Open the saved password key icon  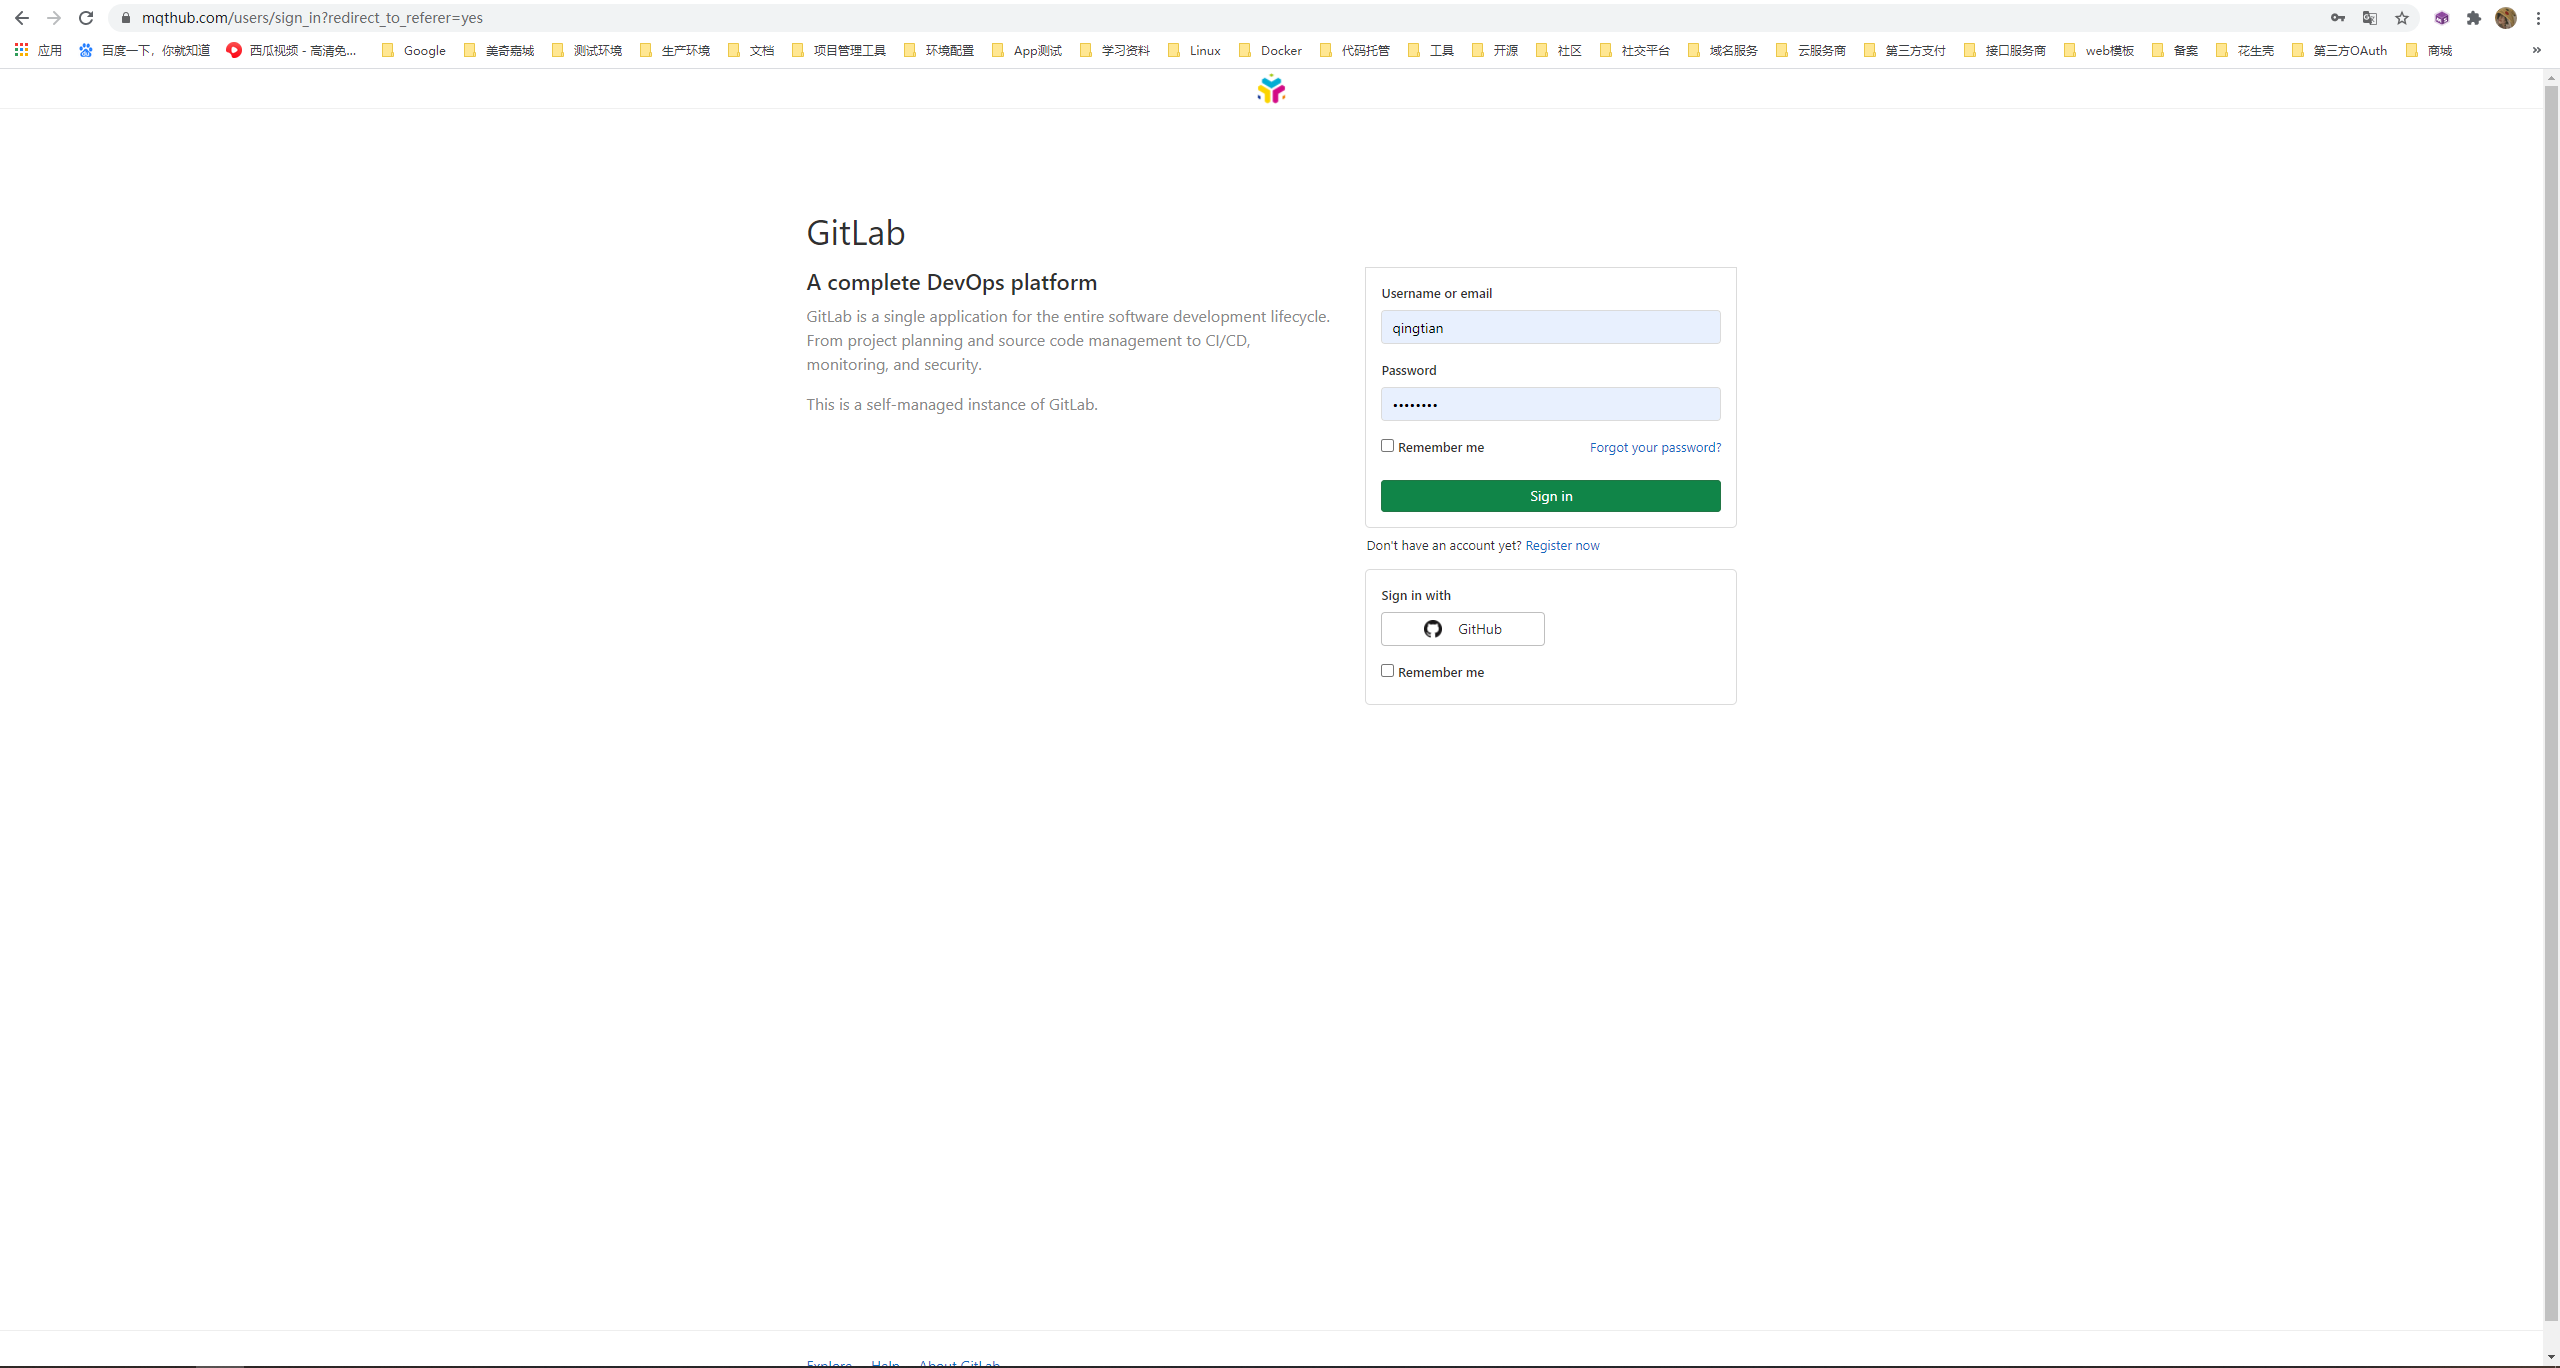tap(2338, 18)
